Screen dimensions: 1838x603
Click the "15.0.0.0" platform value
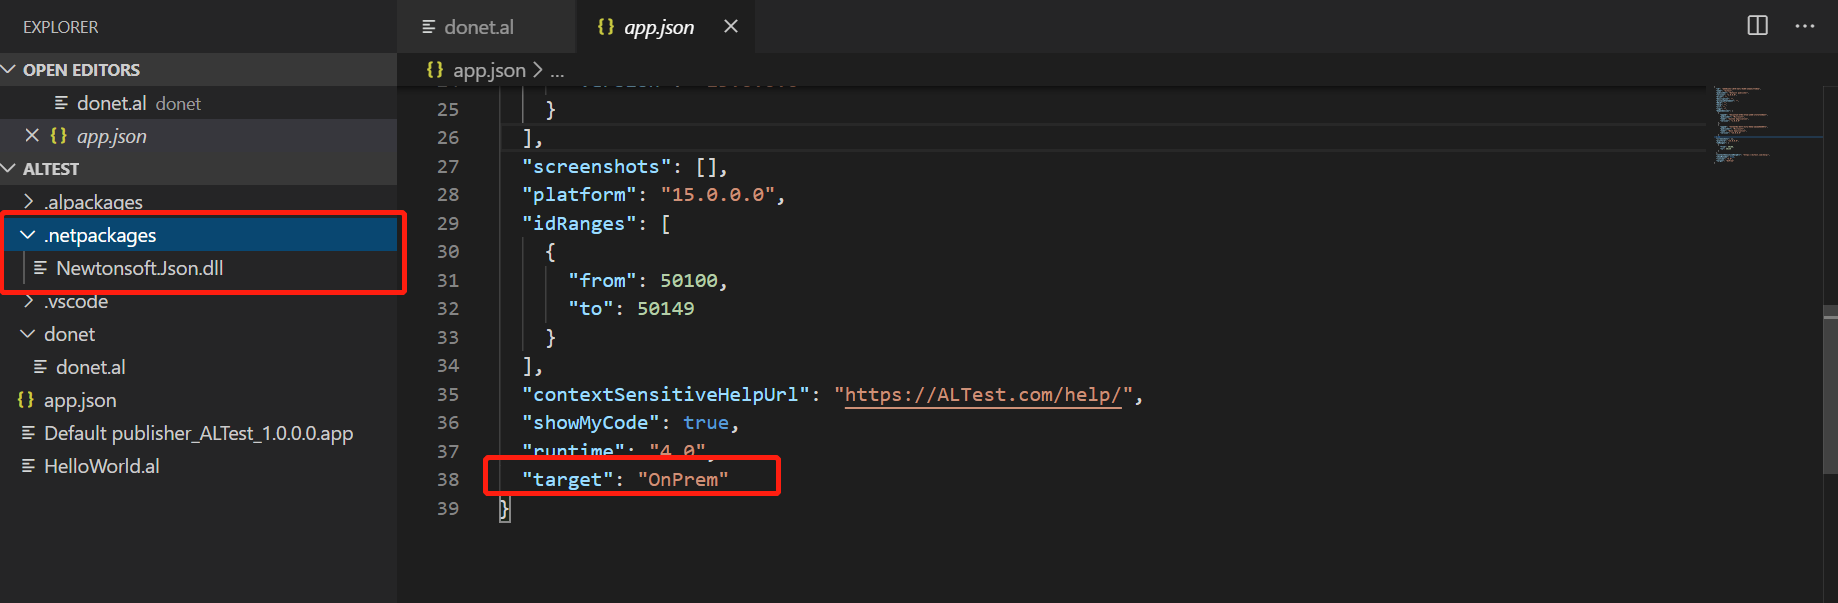[x=718, y=195]
